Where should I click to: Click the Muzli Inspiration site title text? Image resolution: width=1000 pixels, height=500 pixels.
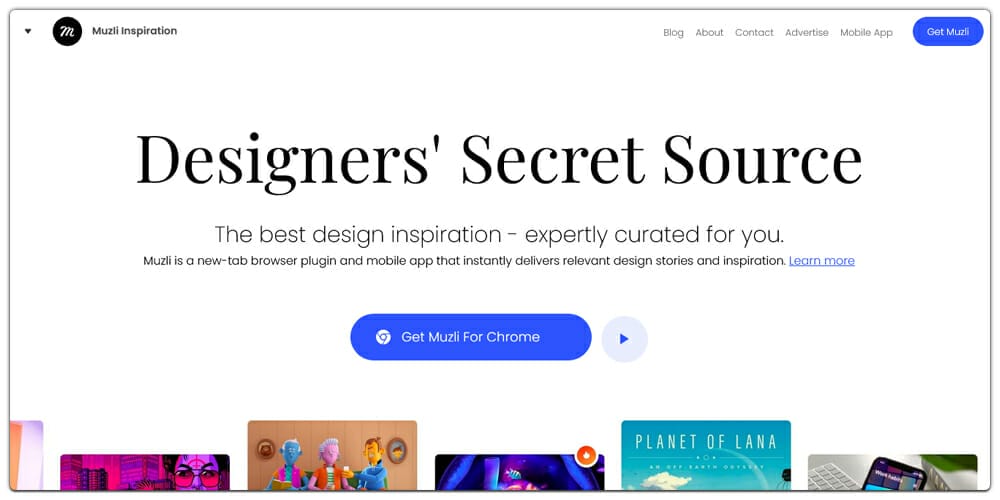[135, 31]
